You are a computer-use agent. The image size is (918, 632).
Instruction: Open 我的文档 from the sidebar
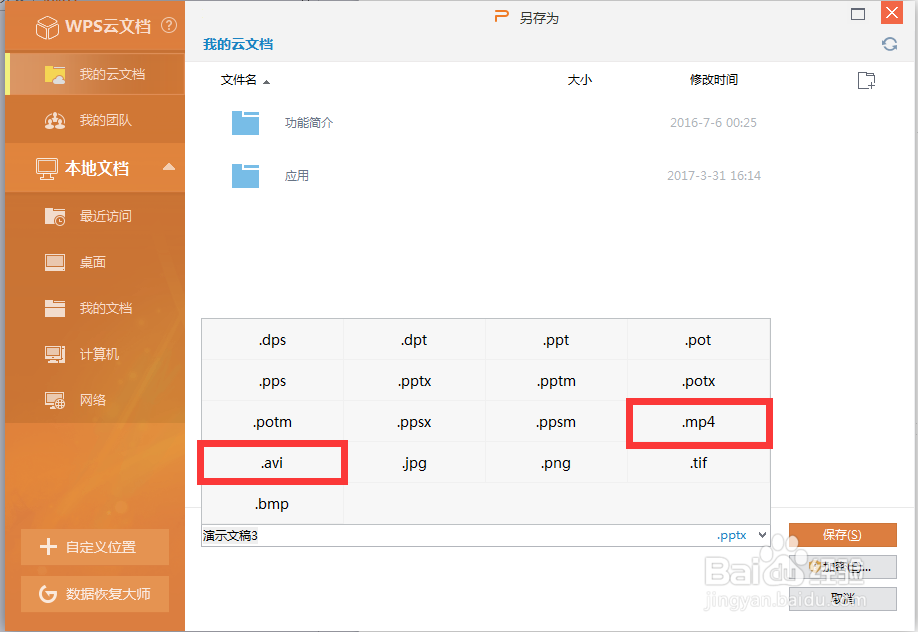tap(94, 308)
